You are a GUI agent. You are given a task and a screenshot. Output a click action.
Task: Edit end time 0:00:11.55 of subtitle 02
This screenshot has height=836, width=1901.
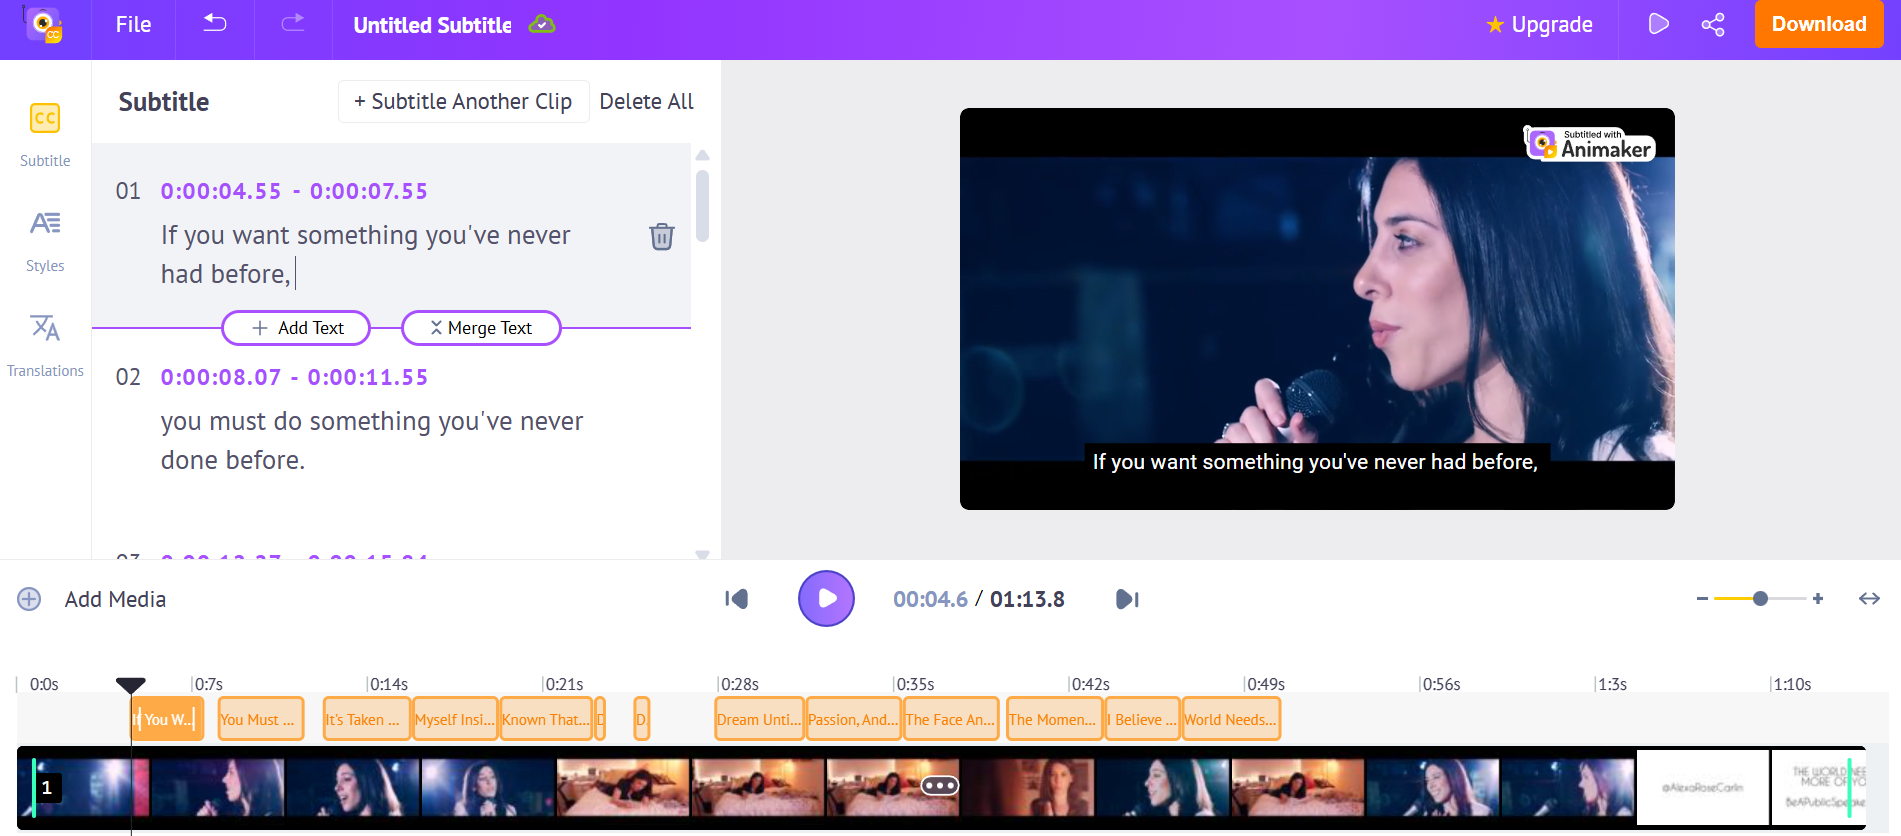click(x=368, y=377)
